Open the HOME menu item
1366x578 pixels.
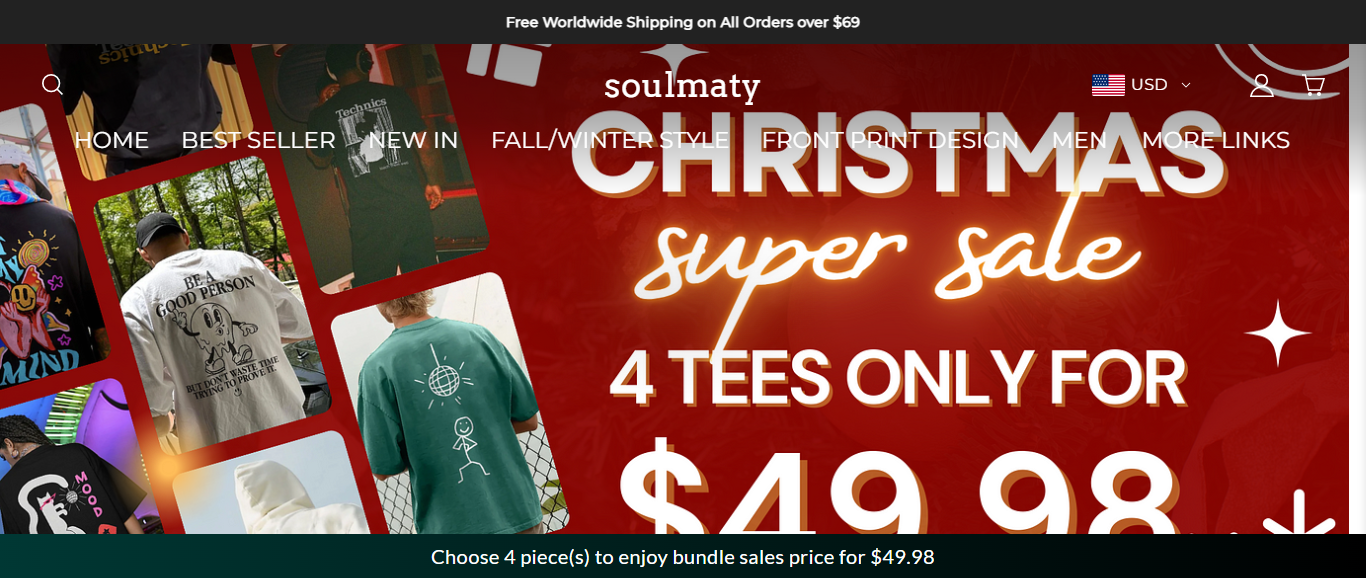(111, 140)
